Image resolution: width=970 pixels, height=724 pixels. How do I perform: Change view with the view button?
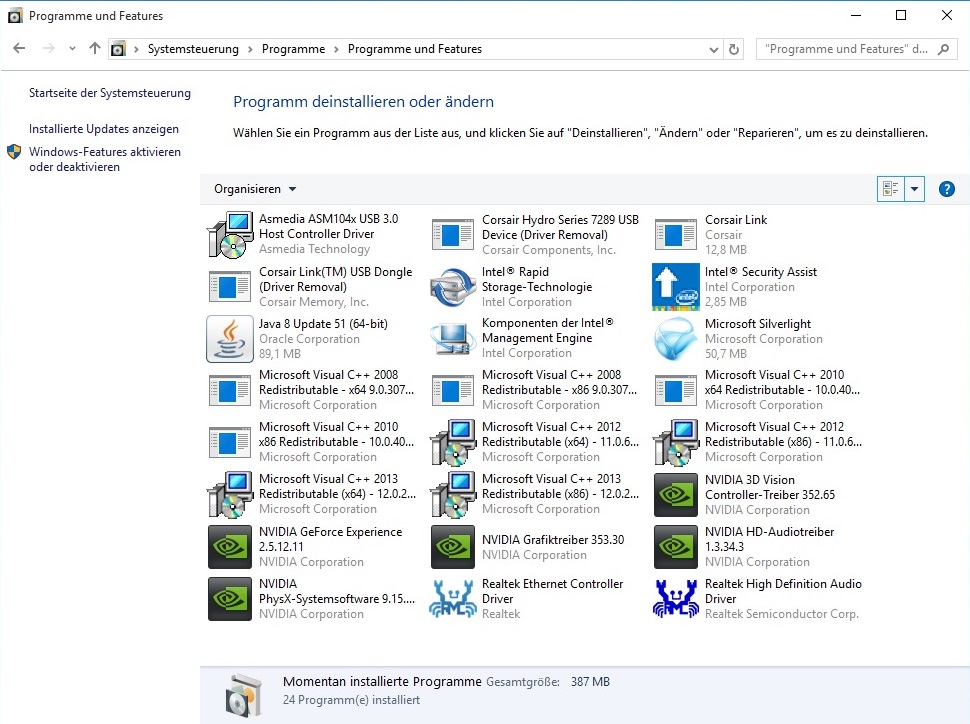point(891,189)
